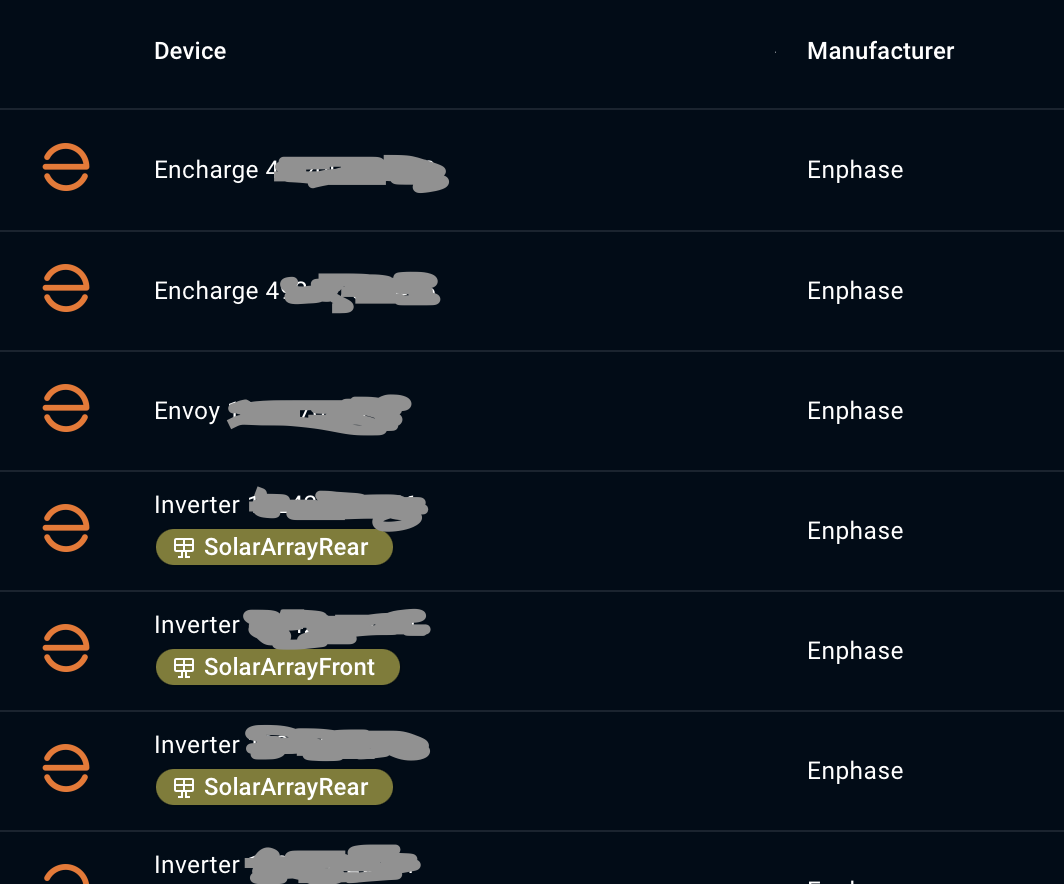Select the SolarArrayRear chip on the third inverter row

click(274, 787)
